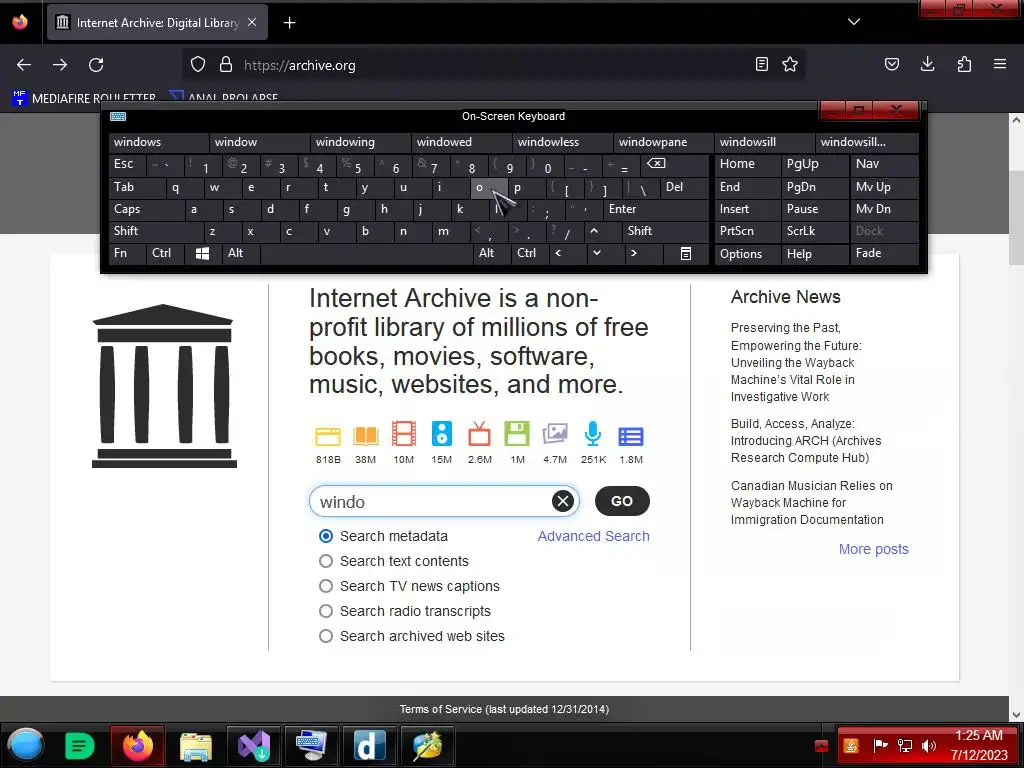Select Search text contents radio button
This screenshot has height=768, width=1024.
point(326,561)
